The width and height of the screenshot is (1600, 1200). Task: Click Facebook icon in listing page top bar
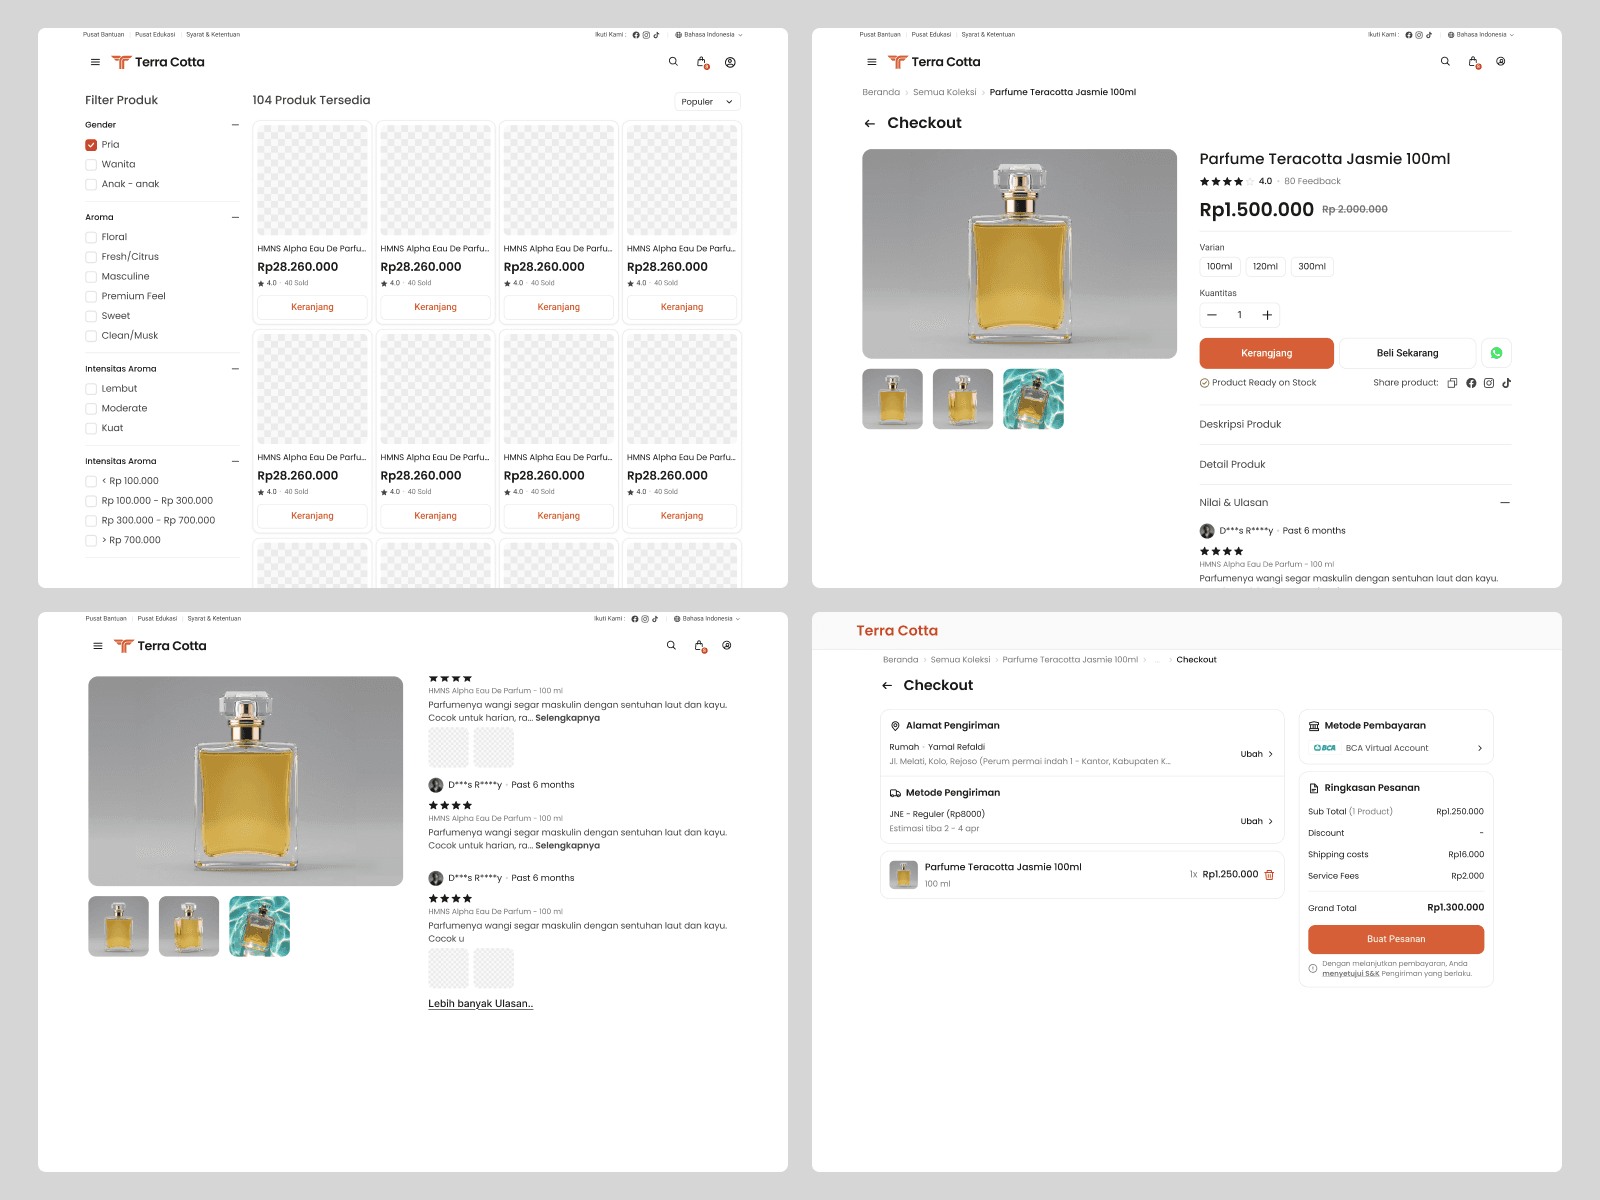636,35
